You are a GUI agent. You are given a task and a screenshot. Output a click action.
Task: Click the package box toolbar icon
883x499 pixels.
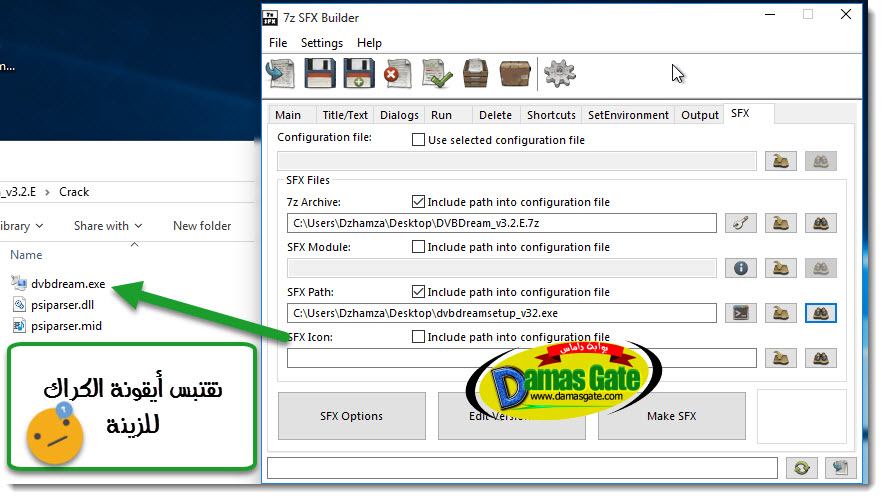click(x=515, y=73)
